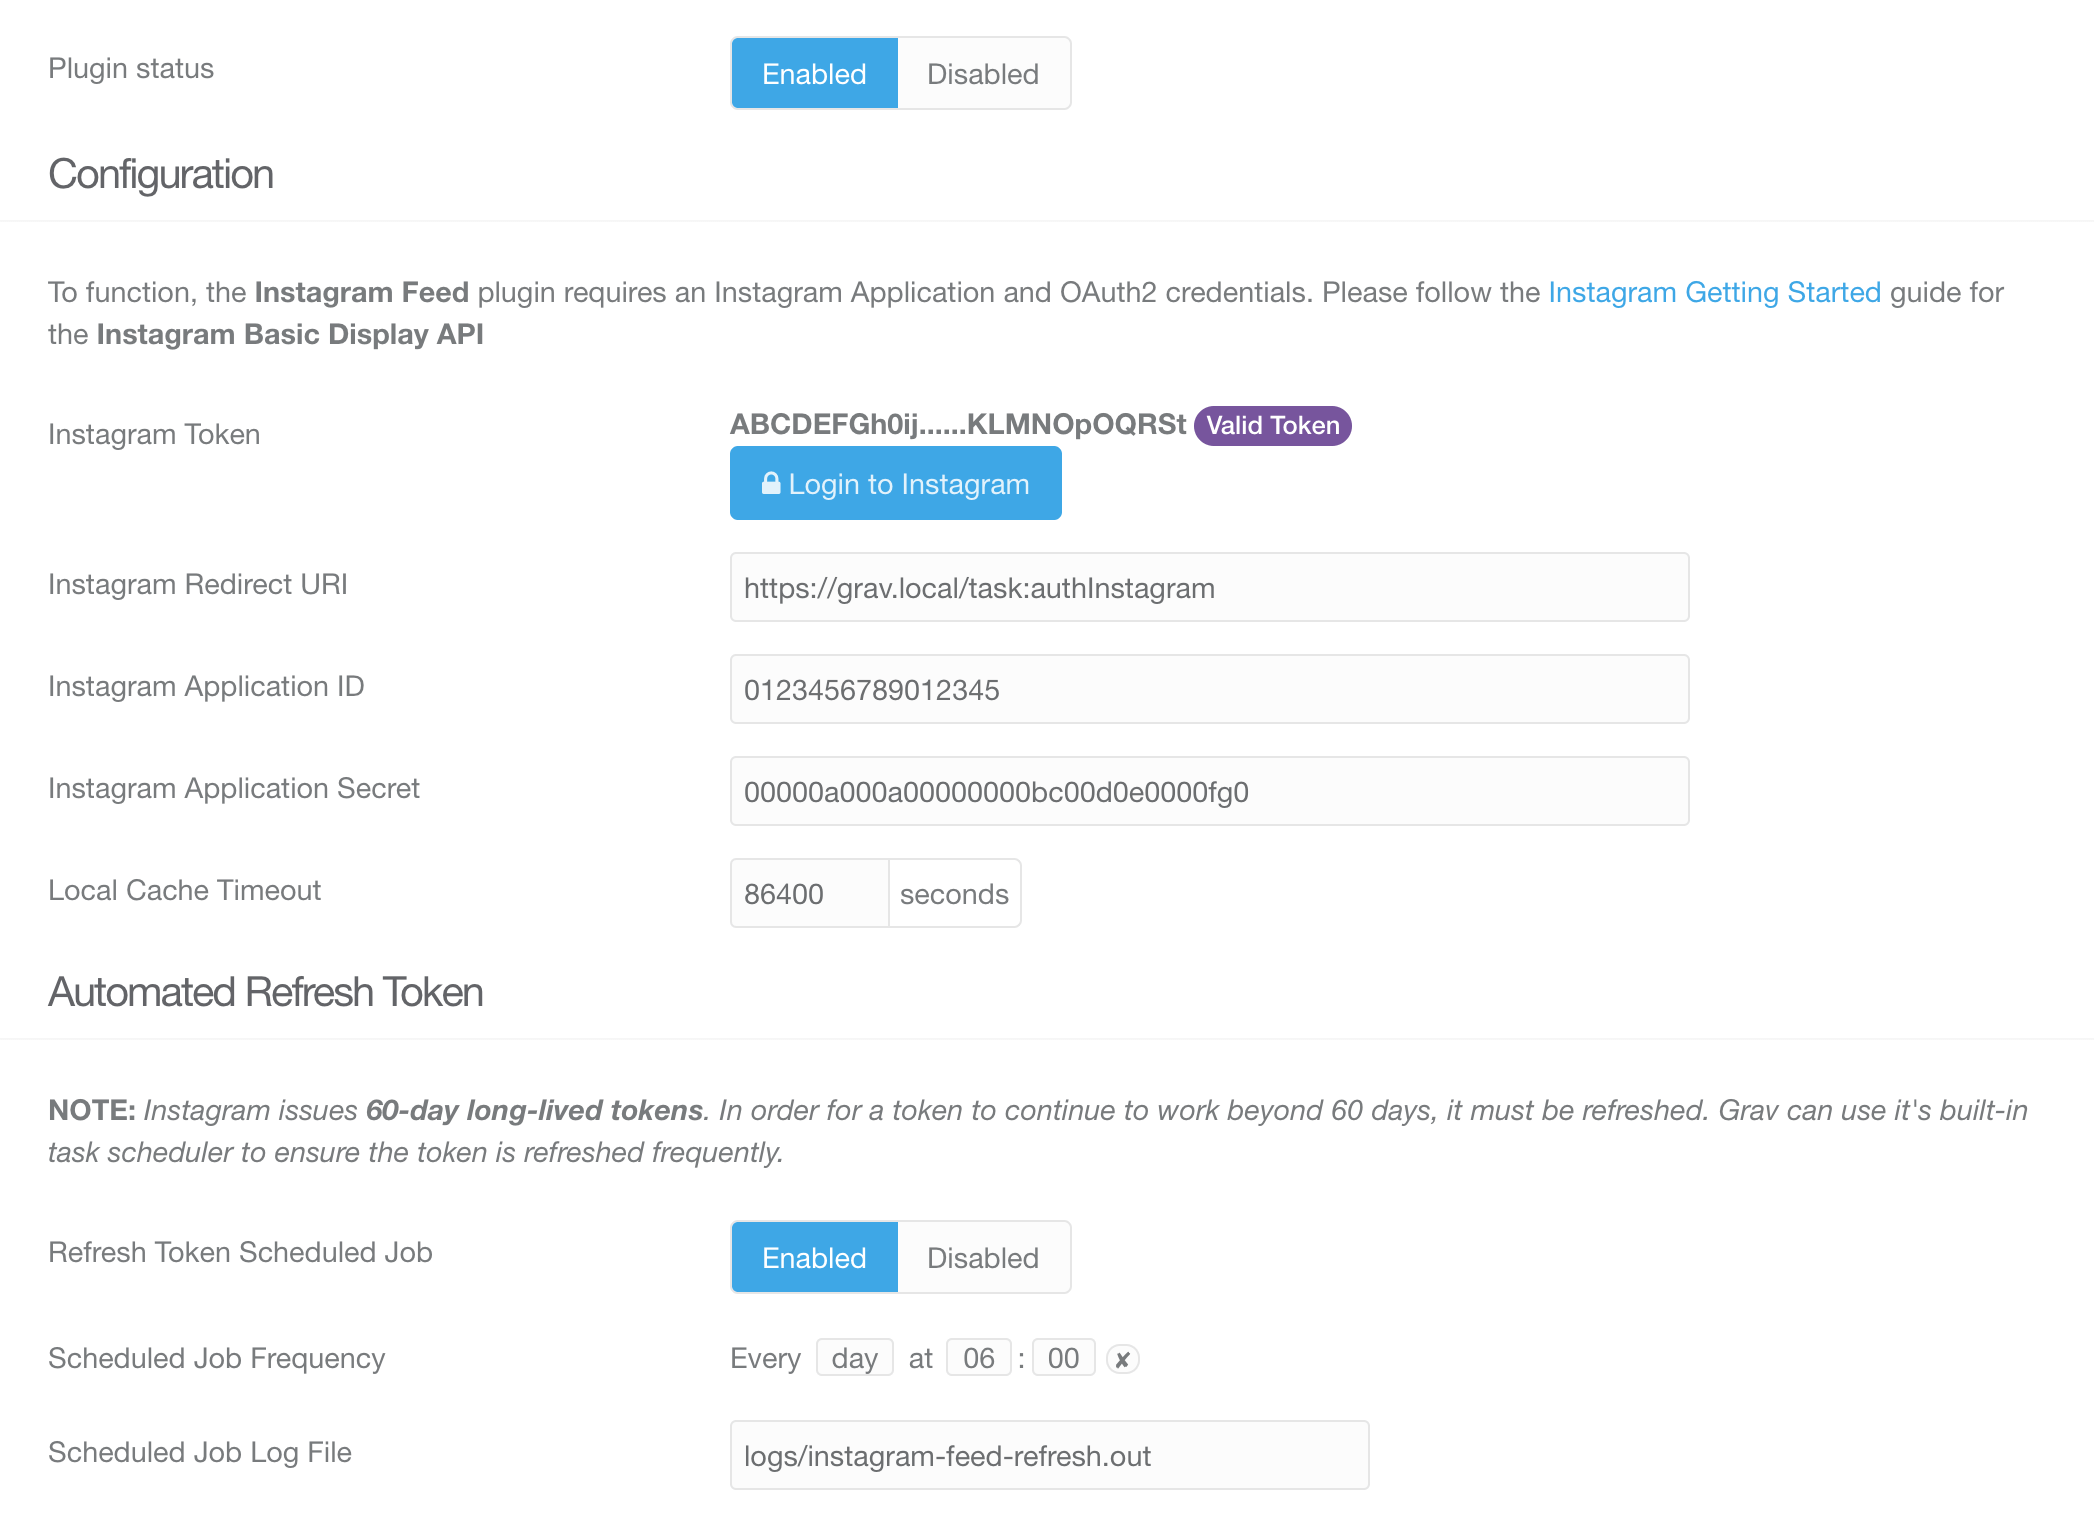Image resolution: width=2094 pixels, height=1532 pixels.
Task: Click Login to Instagram button
Action: 896,485
